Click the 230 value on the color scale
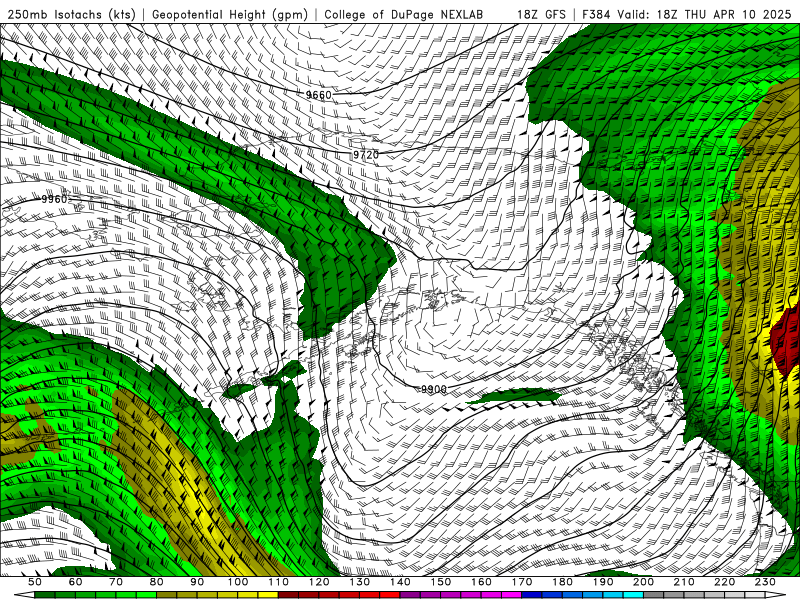This screenshot has width=800, height=600. (765, 582)
